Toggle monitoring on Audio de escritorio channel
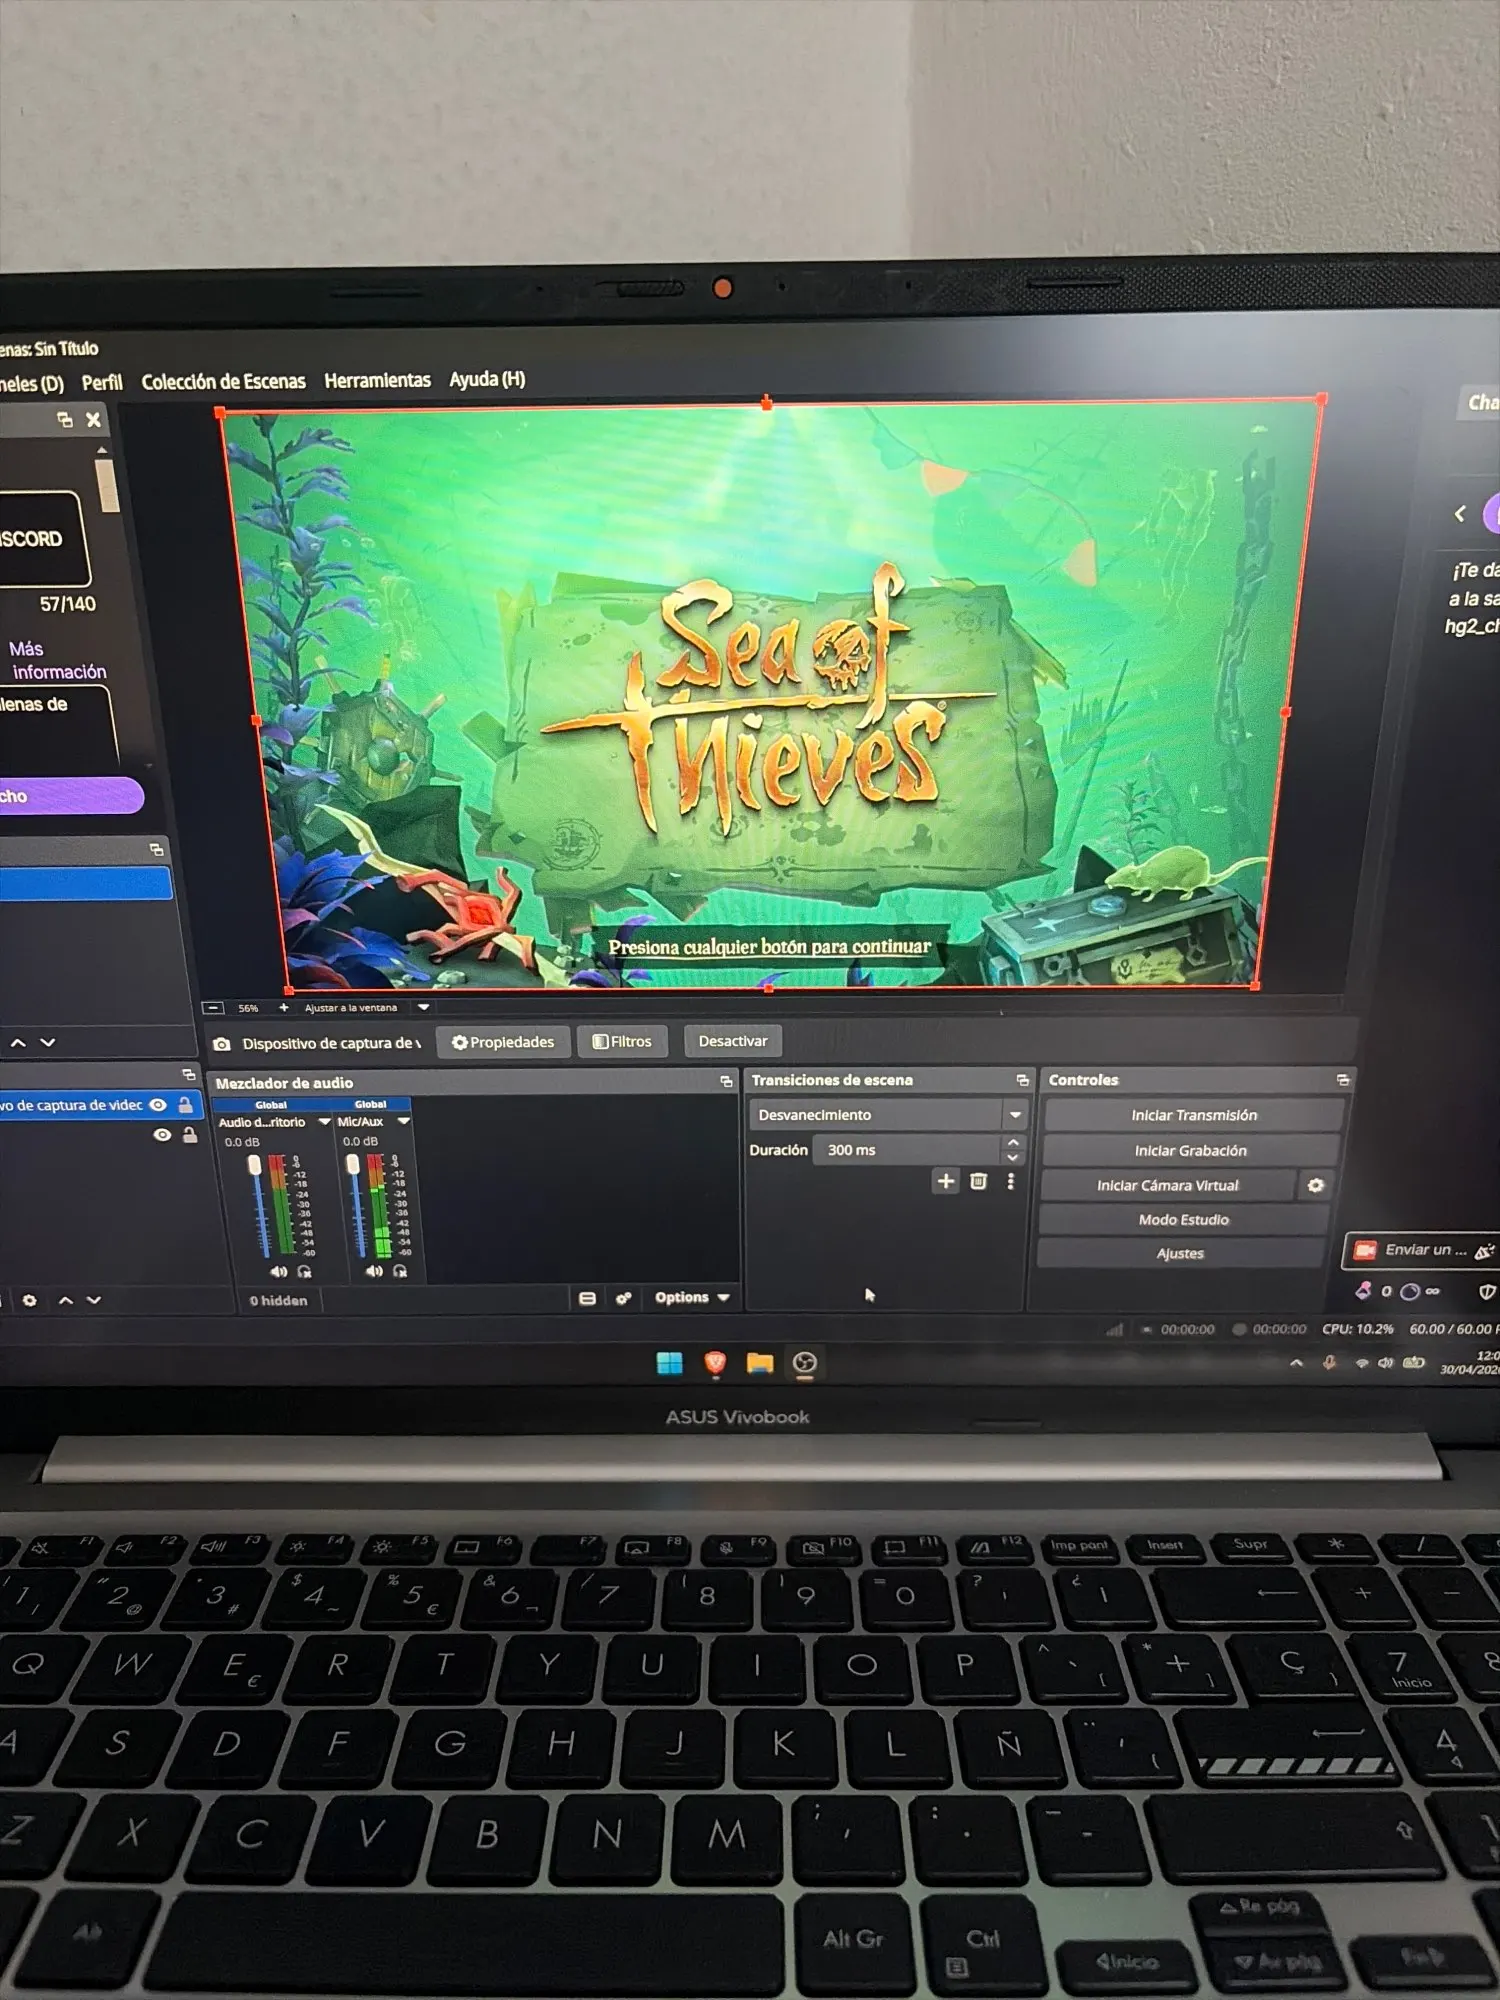 [304, 1272]
